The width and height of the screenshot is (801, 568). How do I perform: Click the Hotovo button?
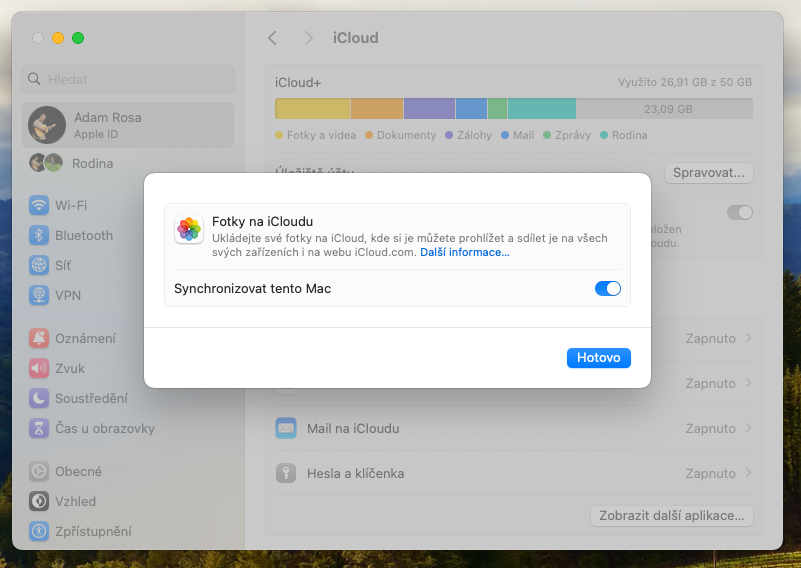pos(598,357)
